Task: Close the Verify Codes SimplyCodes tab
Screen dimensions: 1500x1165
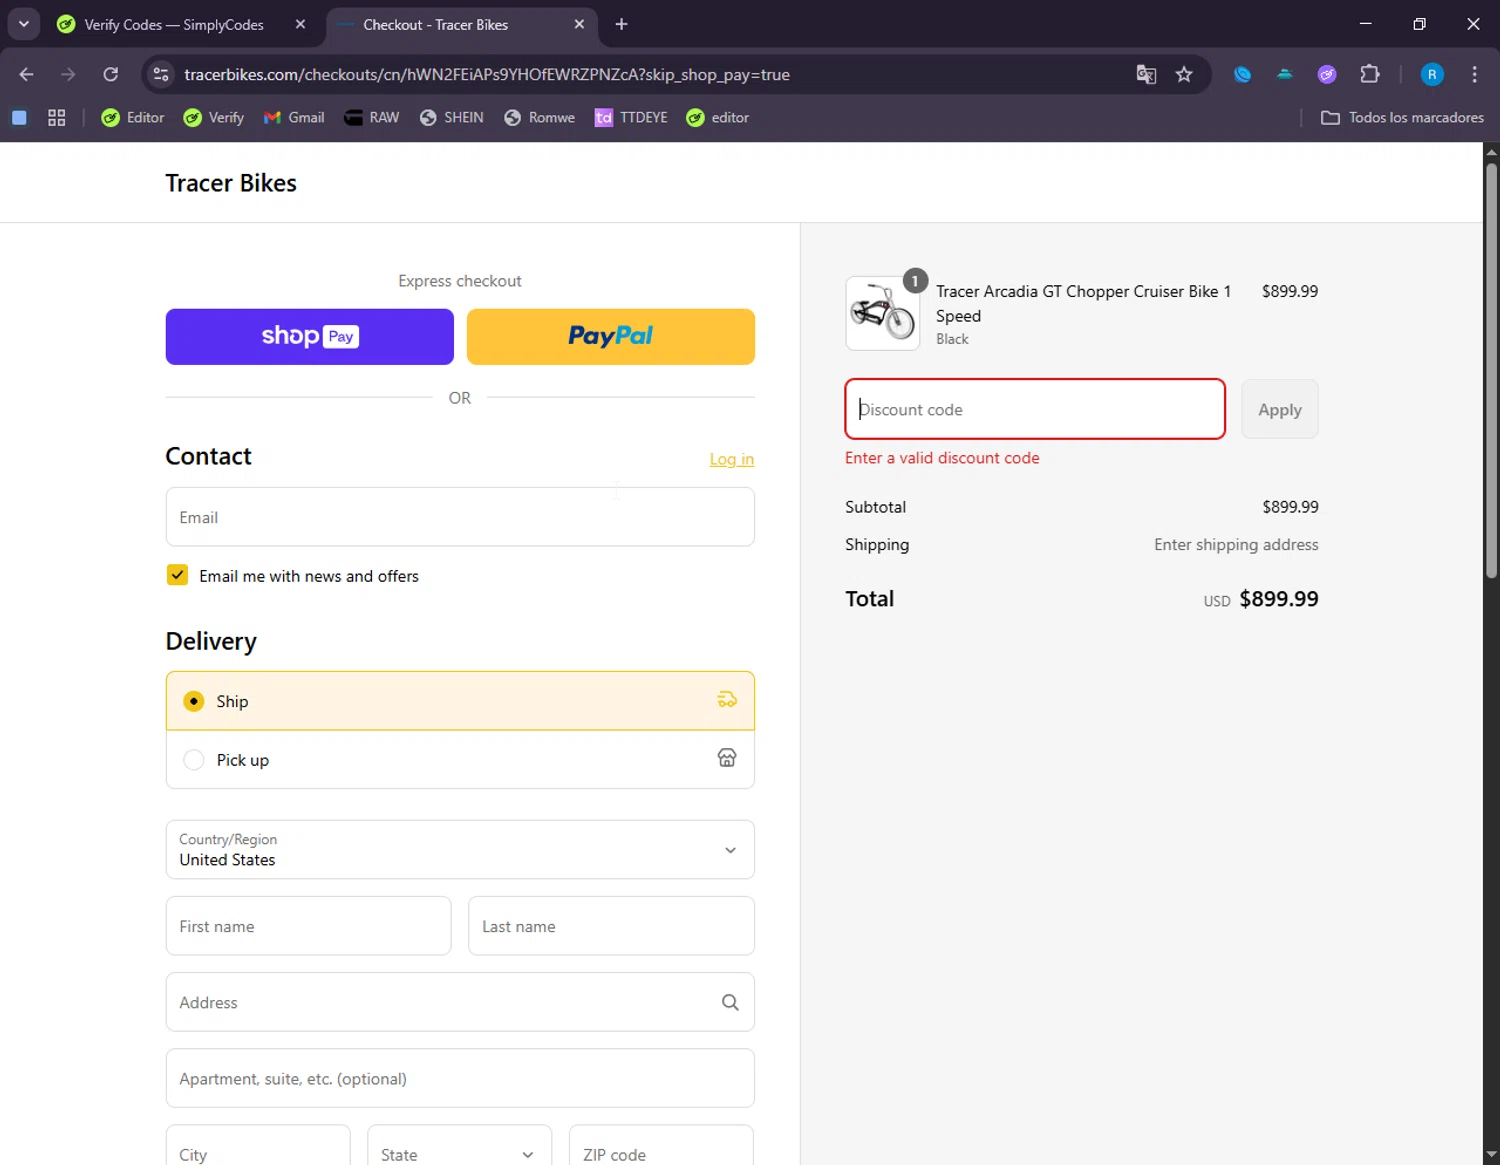Action: (x=300, y=24)
